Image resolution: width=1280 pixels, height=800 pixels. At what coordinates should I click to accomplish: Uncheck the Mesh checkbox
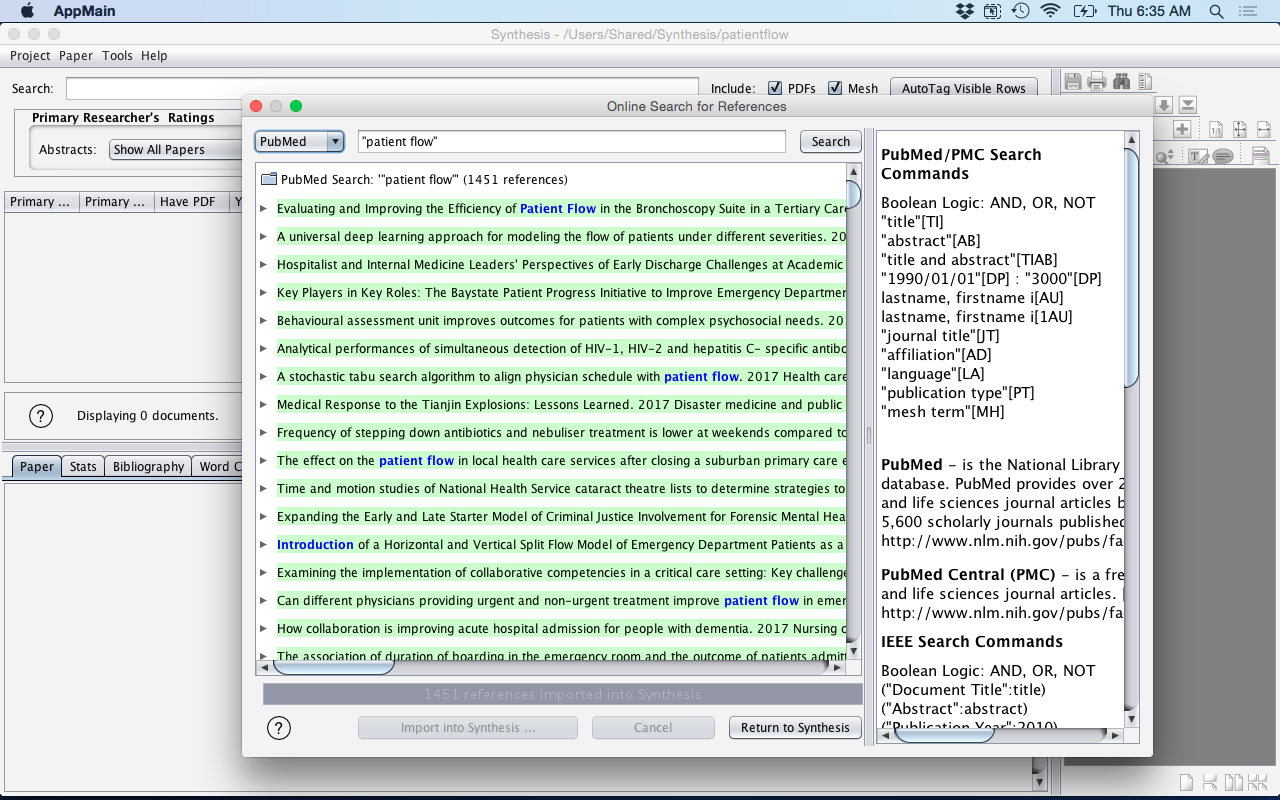click(835, 88)
